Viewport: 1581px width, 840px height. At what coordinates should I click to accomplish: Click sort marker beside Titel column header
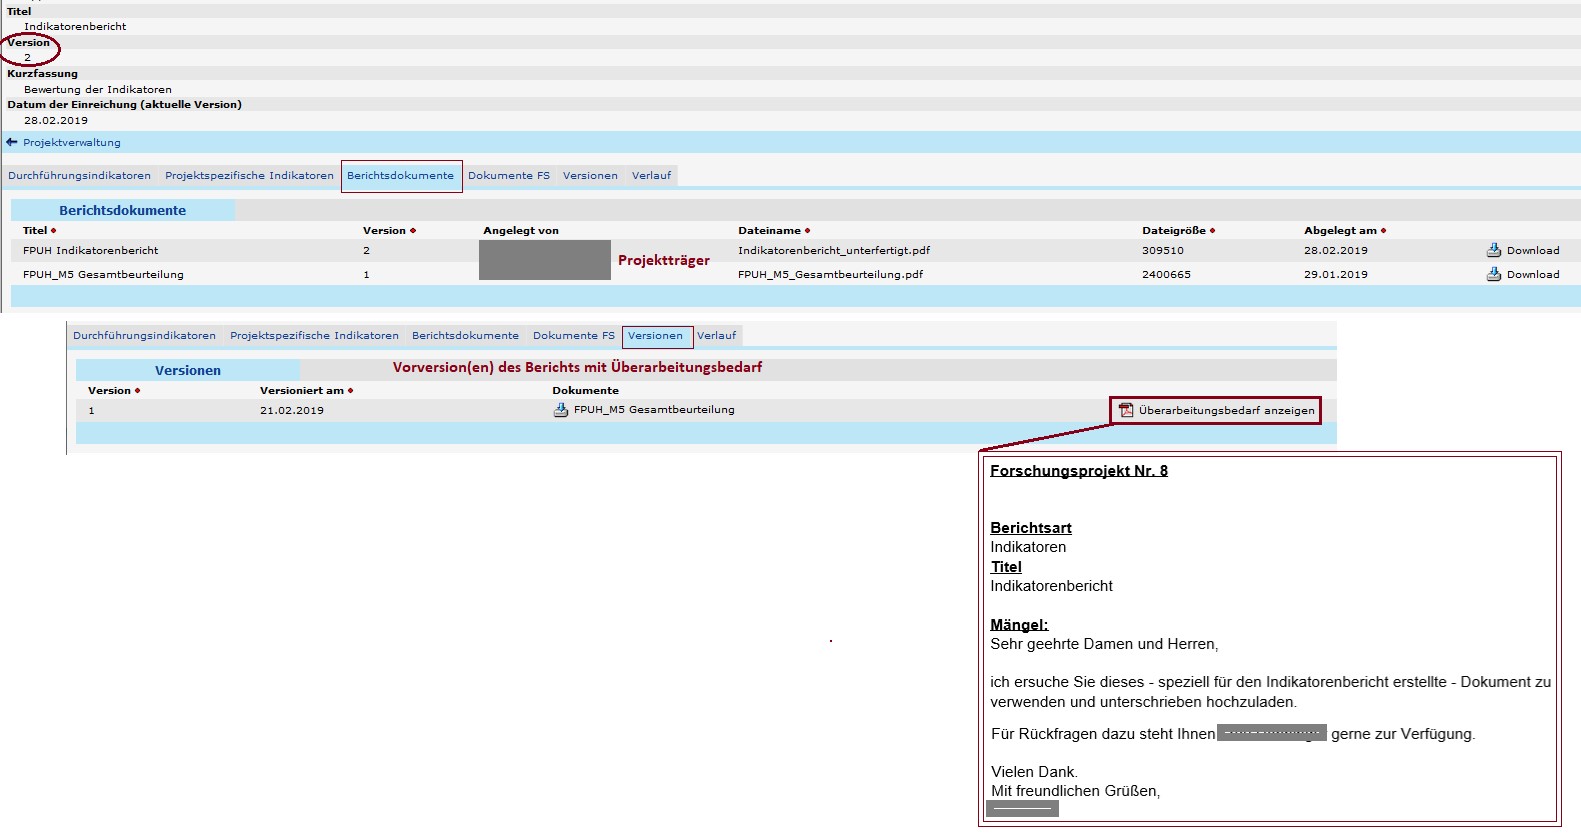click(54, 231)
